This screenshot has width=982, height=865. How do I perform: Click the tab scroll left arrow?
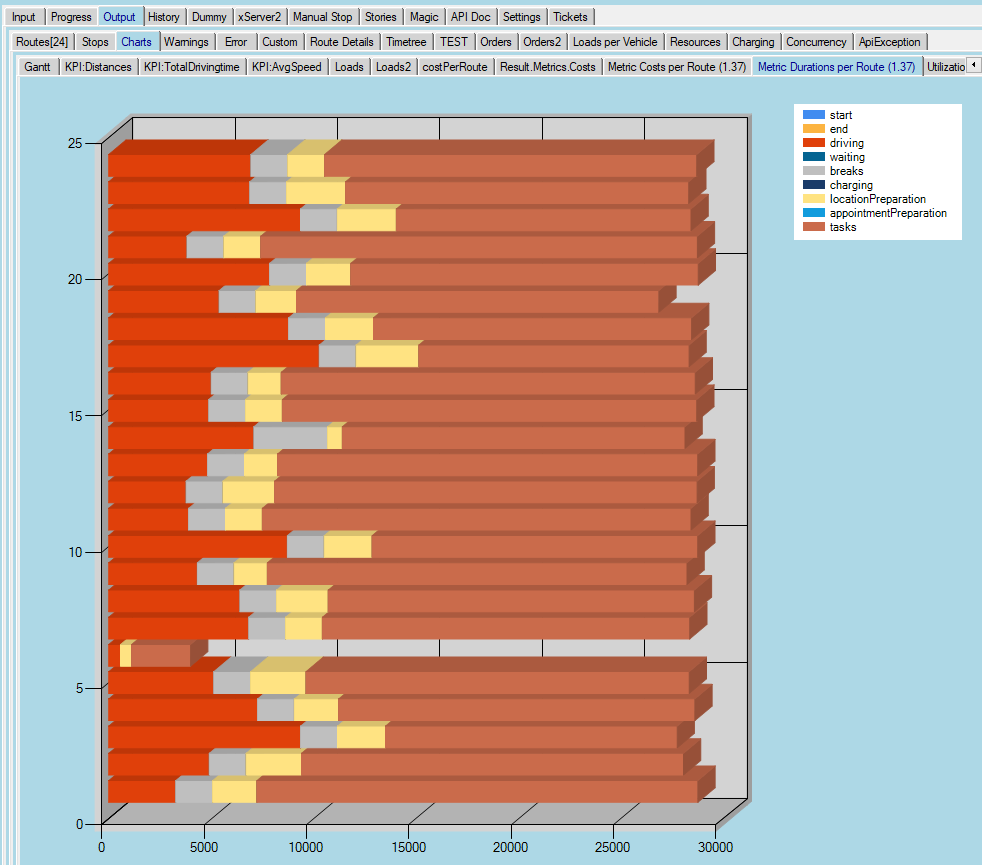coord(973,65)
